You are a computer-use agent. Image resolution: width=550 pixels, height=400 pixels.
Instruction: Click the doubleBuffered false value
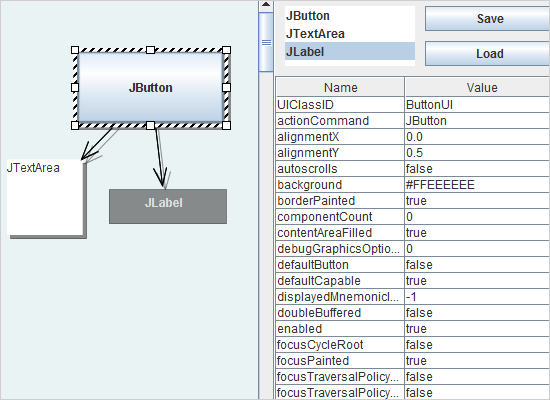[x=477, y=313]
